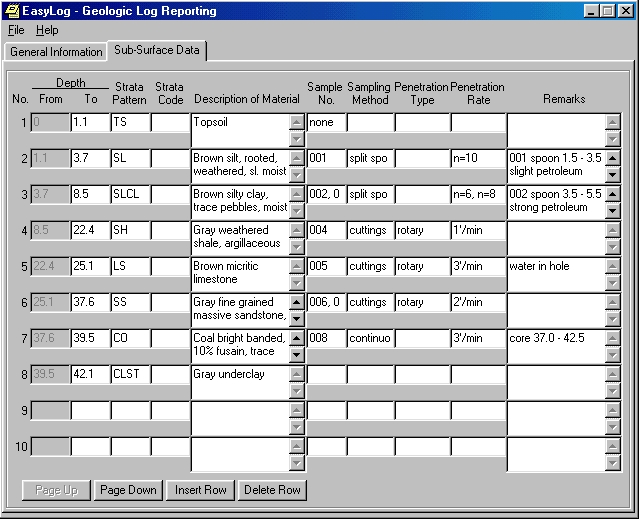Click the 2'/min penetration rate field
This screenshot has width=639, height=519.
click(x=478, y=302)
